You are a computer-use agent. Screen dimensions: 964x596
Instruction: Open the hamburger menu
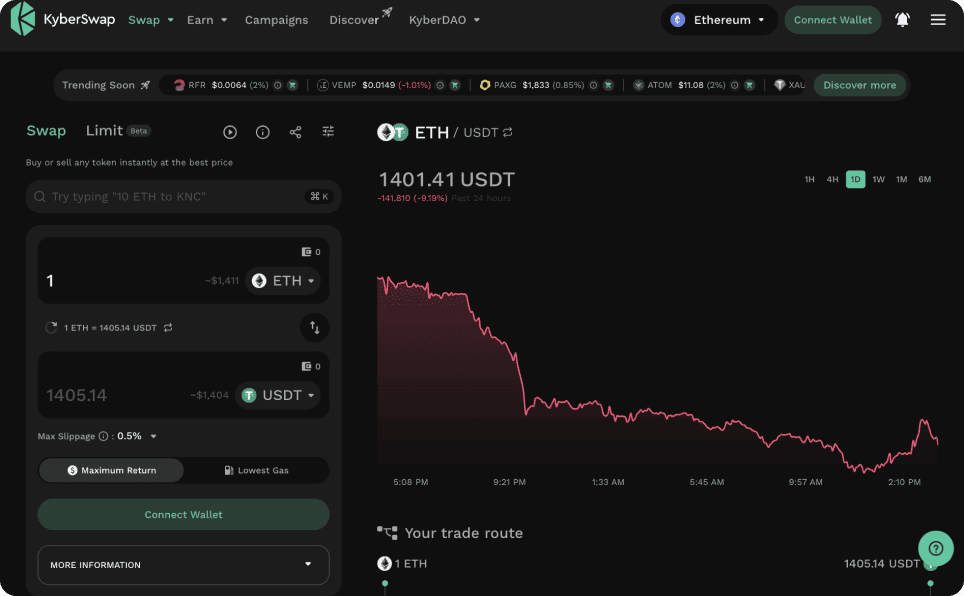click(938, 20)
